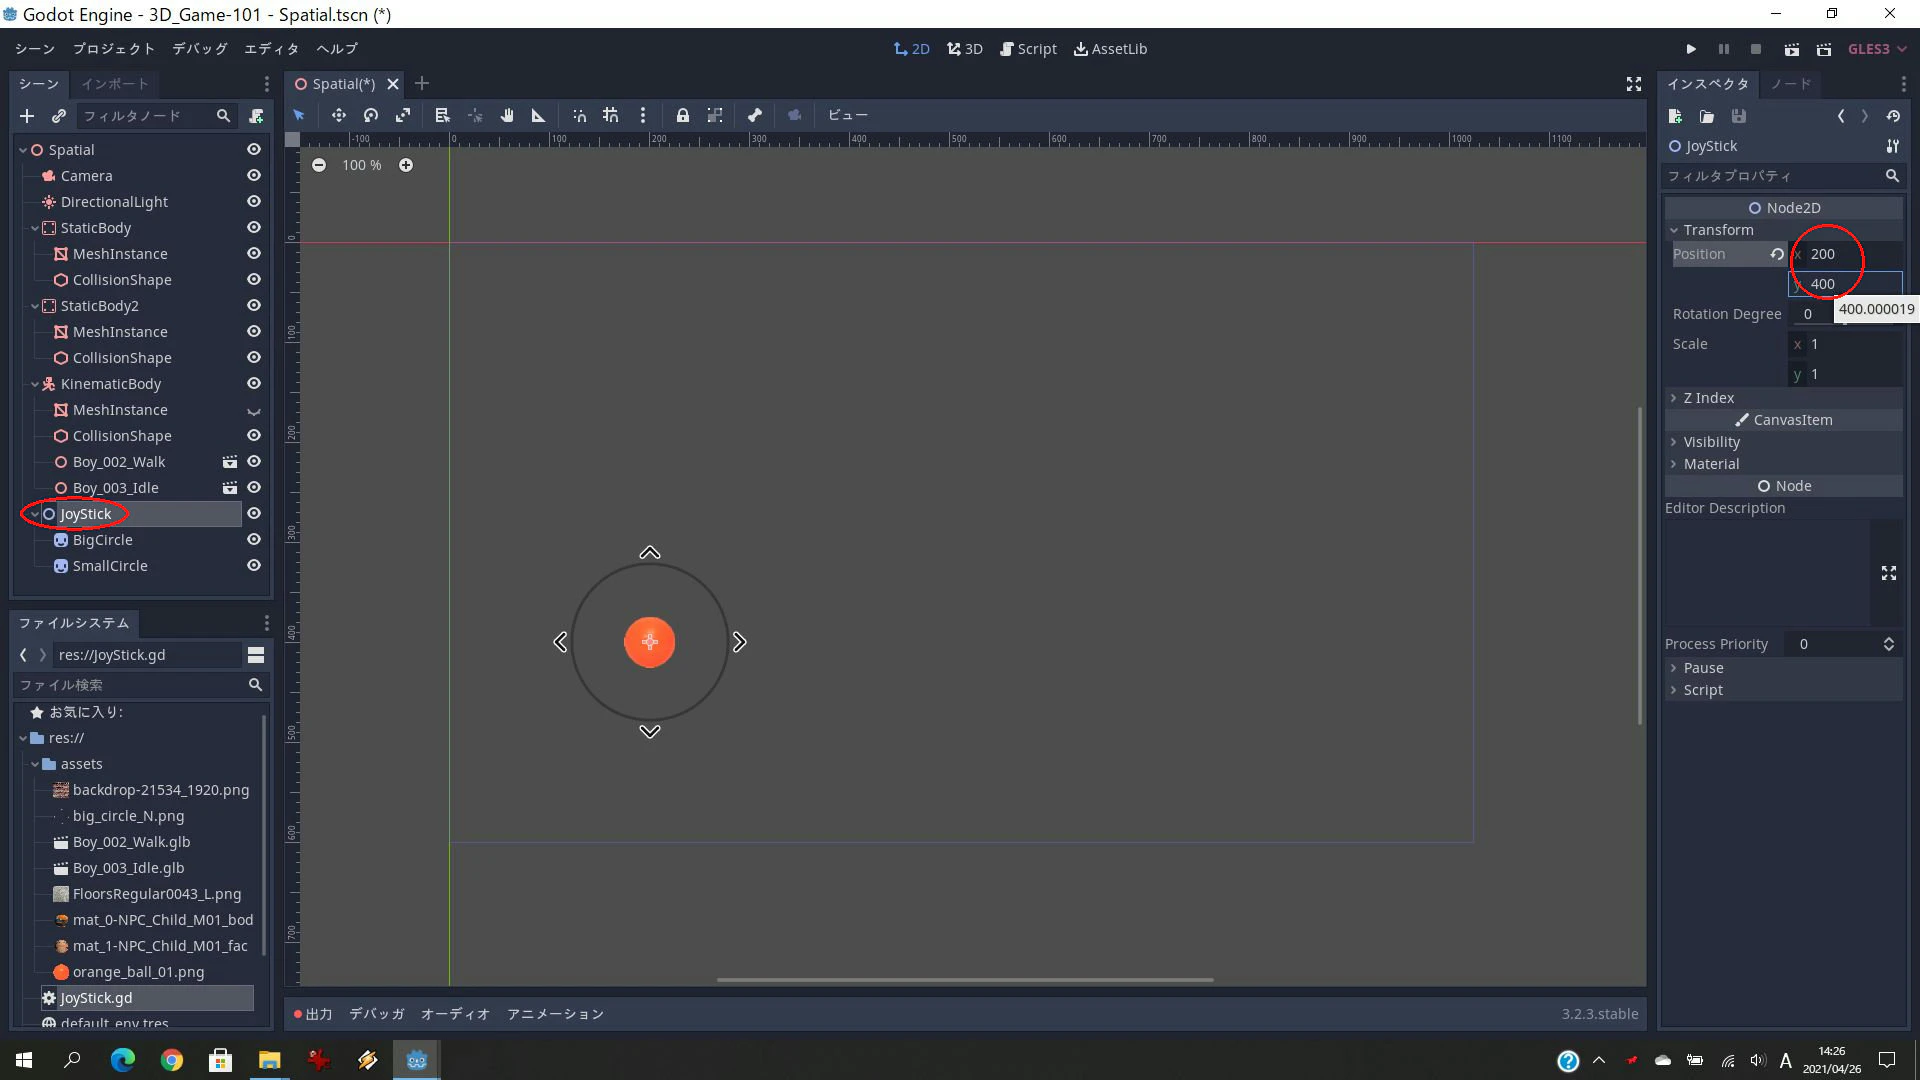Select the Rotate mode tool

[x=371, y=115]
